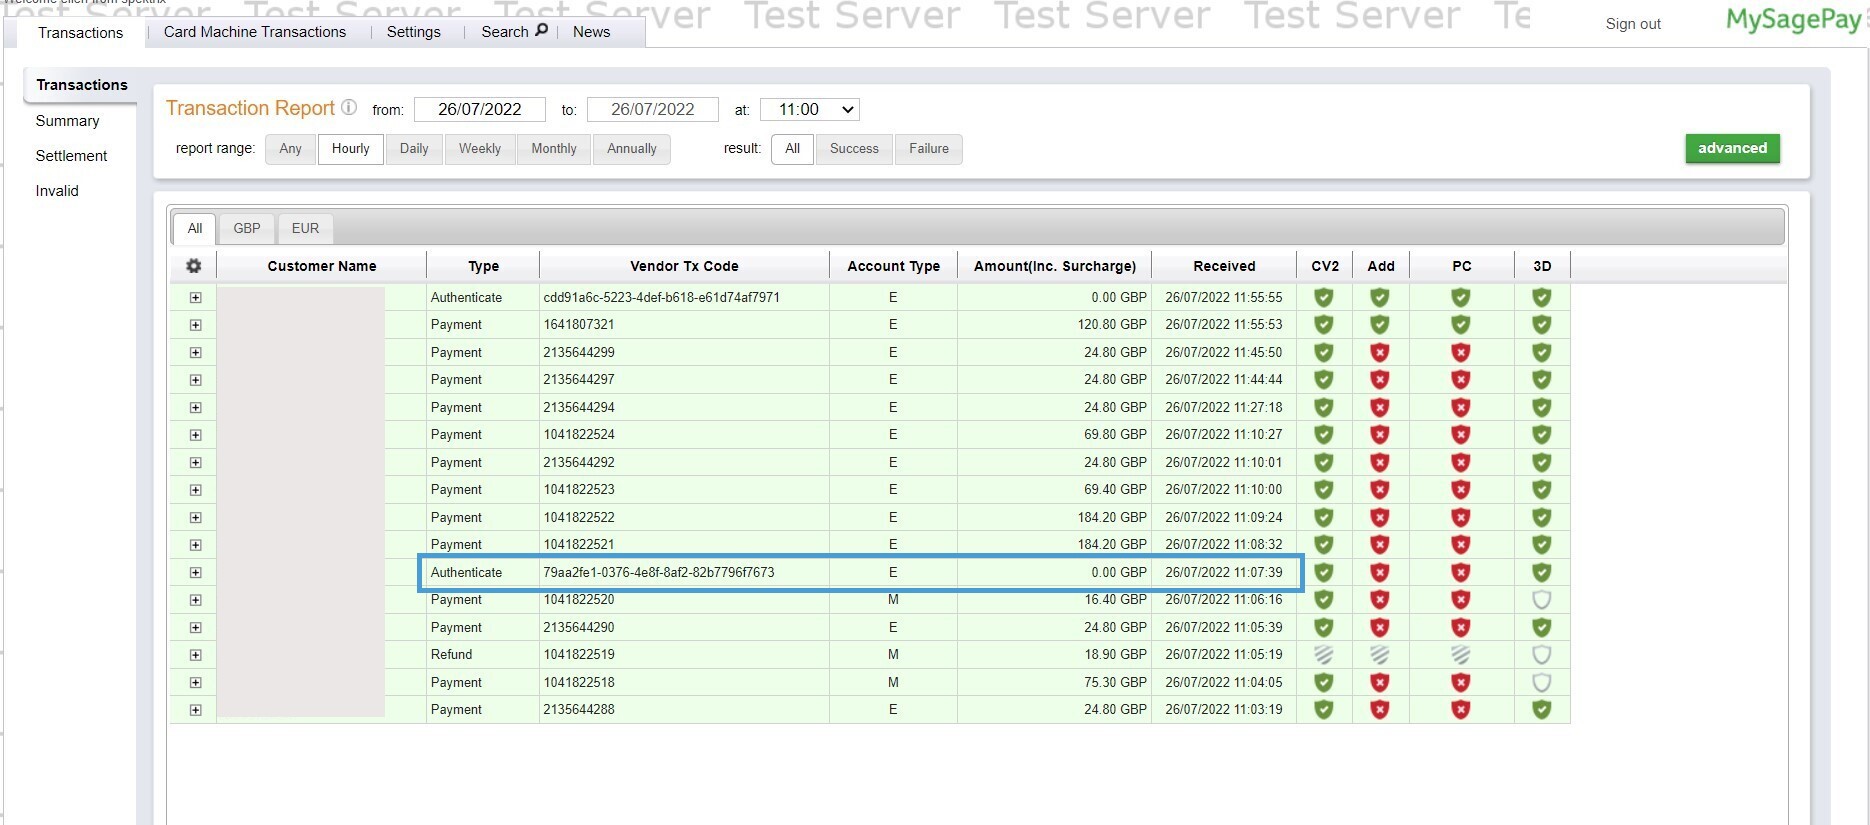The image size is (1870, 825).
Task: Expand row for Authenticate cdd91a6c transaction
Action: [x=195, y=298]
